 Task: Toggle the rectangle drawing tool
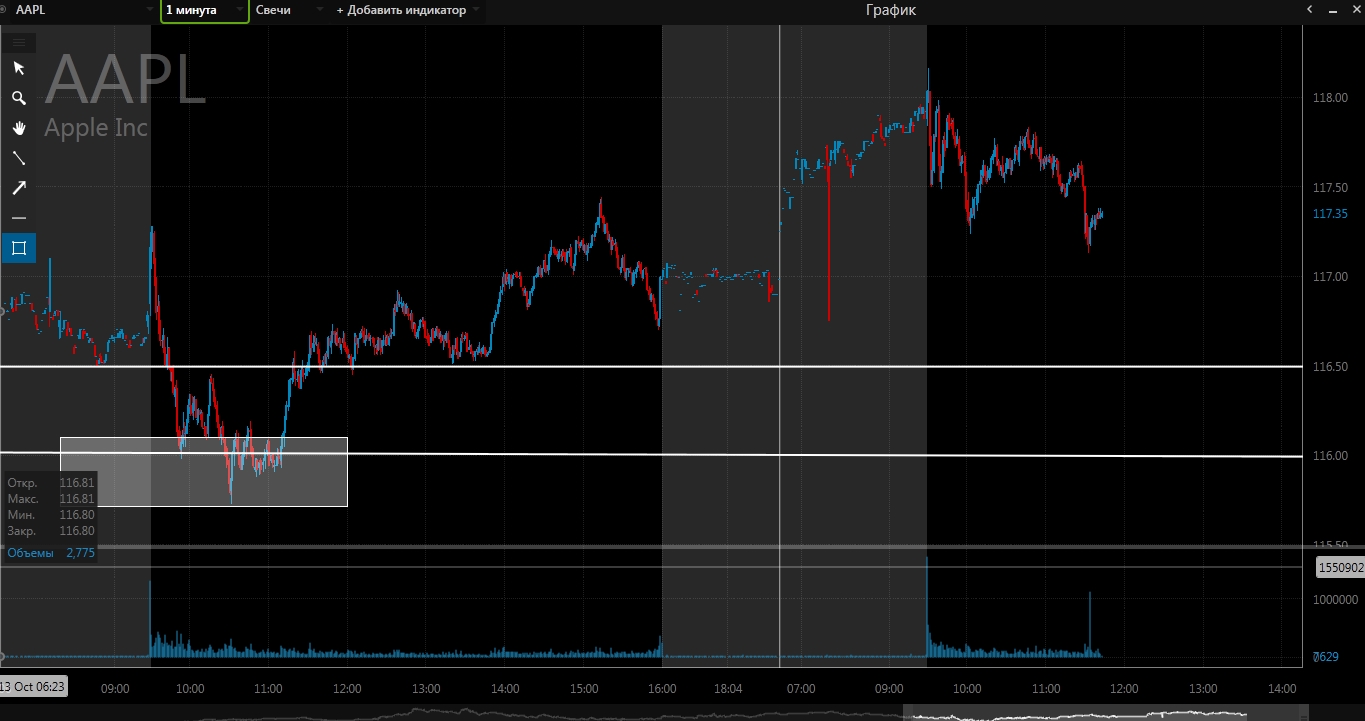[x=18, y=247]
